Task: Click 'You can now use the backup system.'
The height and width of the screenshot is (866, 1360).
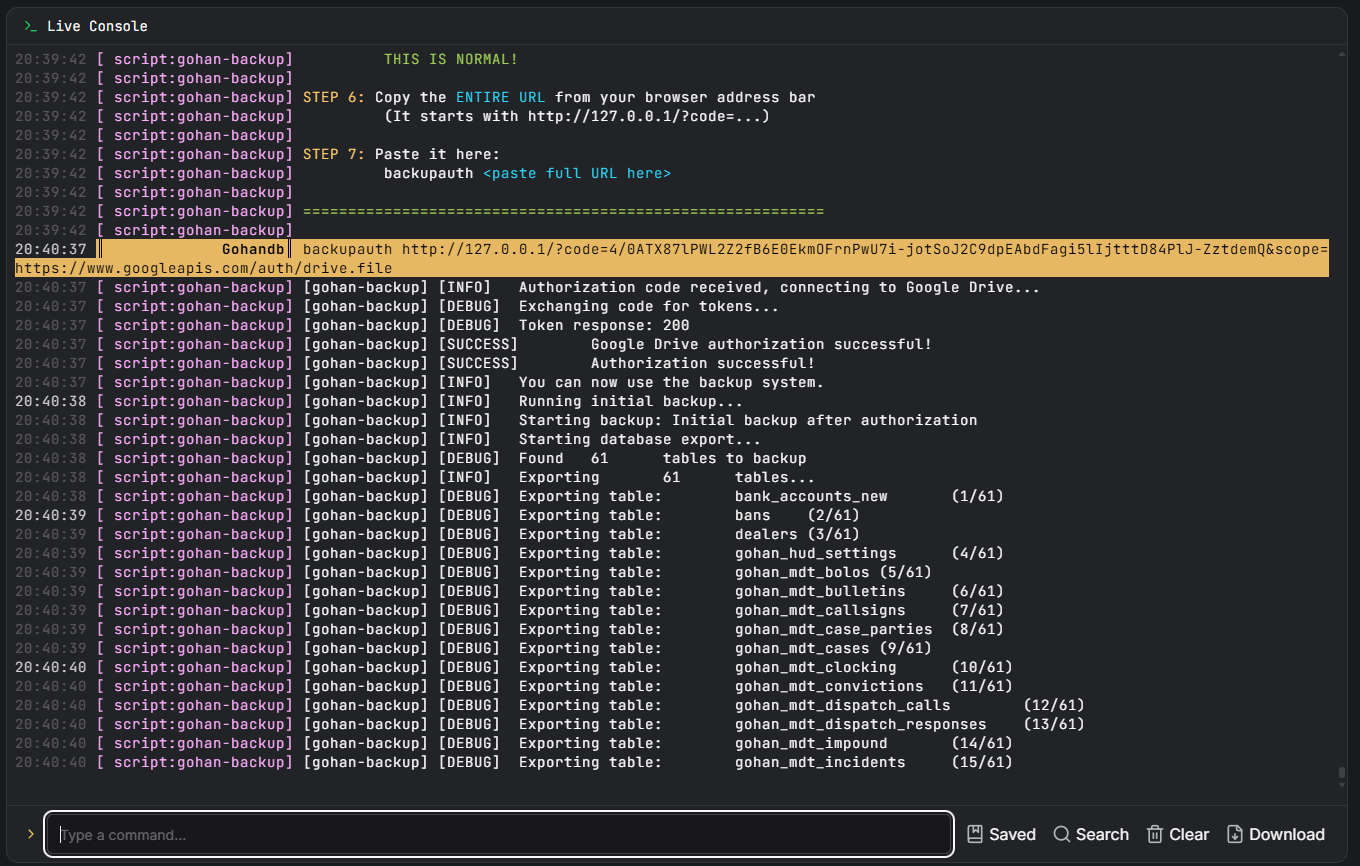Action: pyautogui.click(x=671, y=382)
